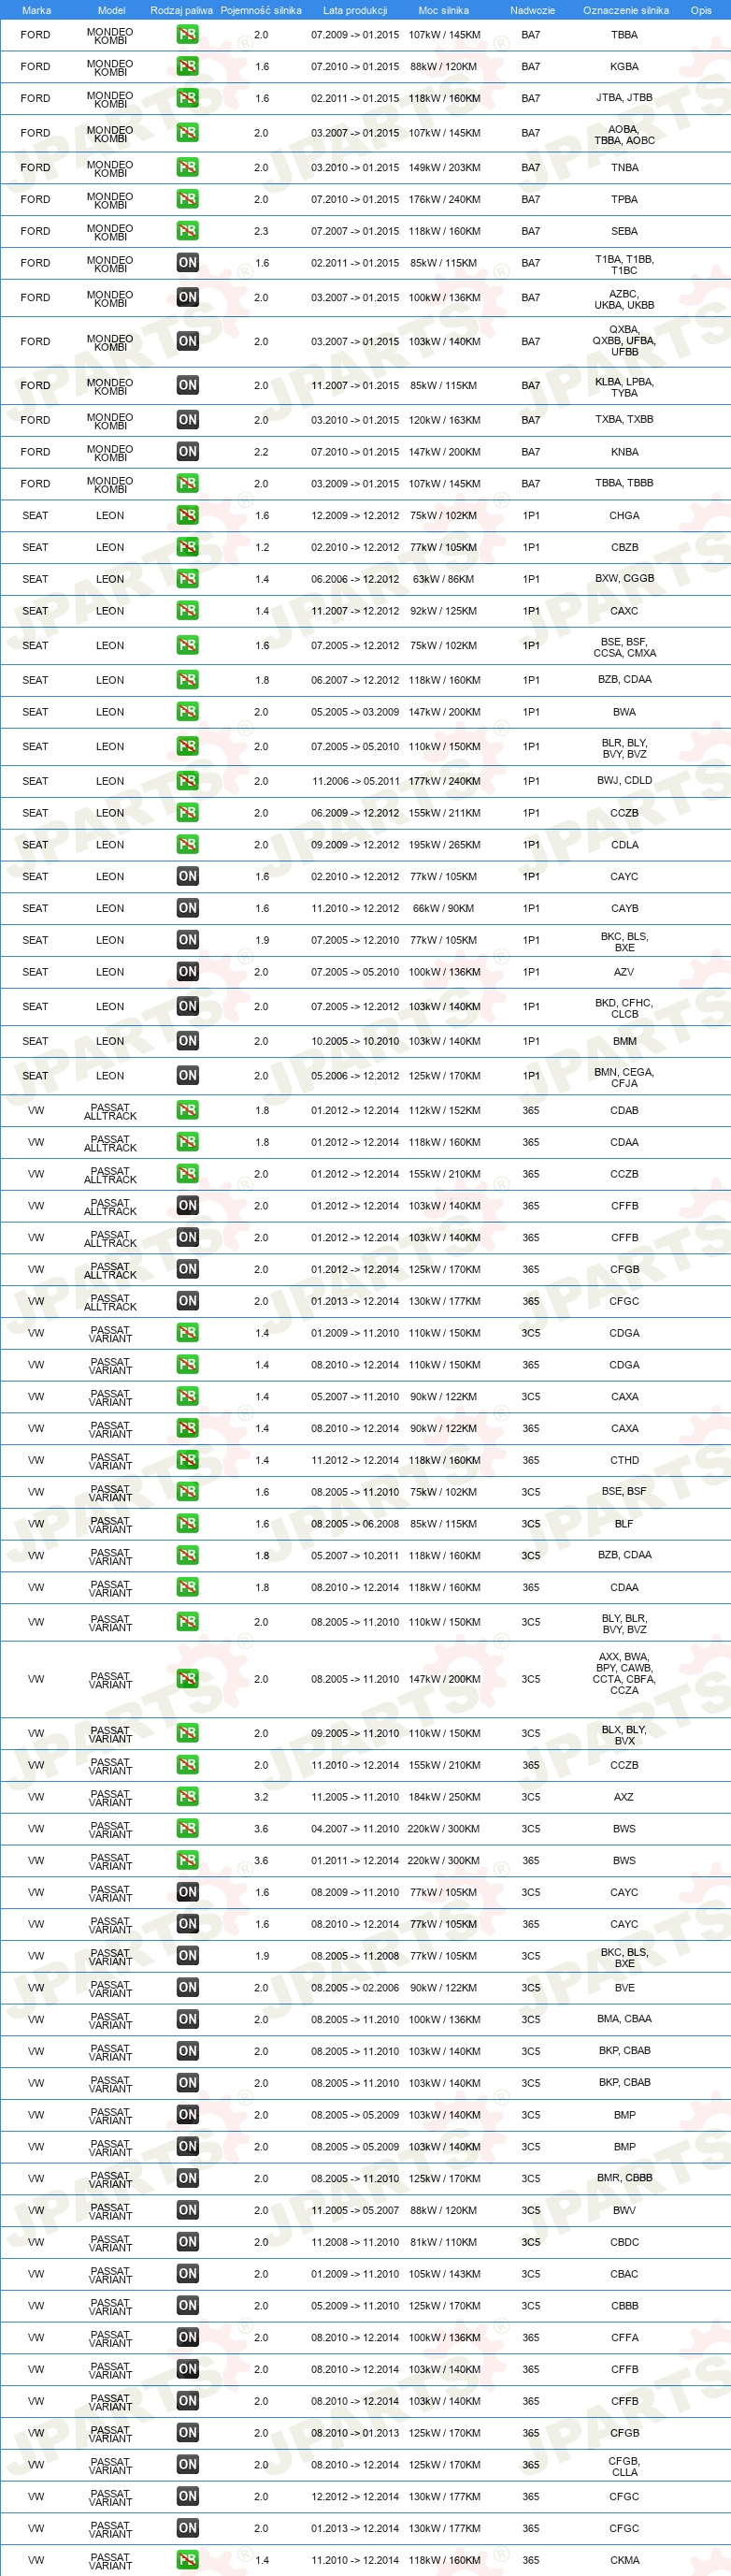
Task: Click petrol icon in Ford TPBA row
Action: click(x=187, y=199)
